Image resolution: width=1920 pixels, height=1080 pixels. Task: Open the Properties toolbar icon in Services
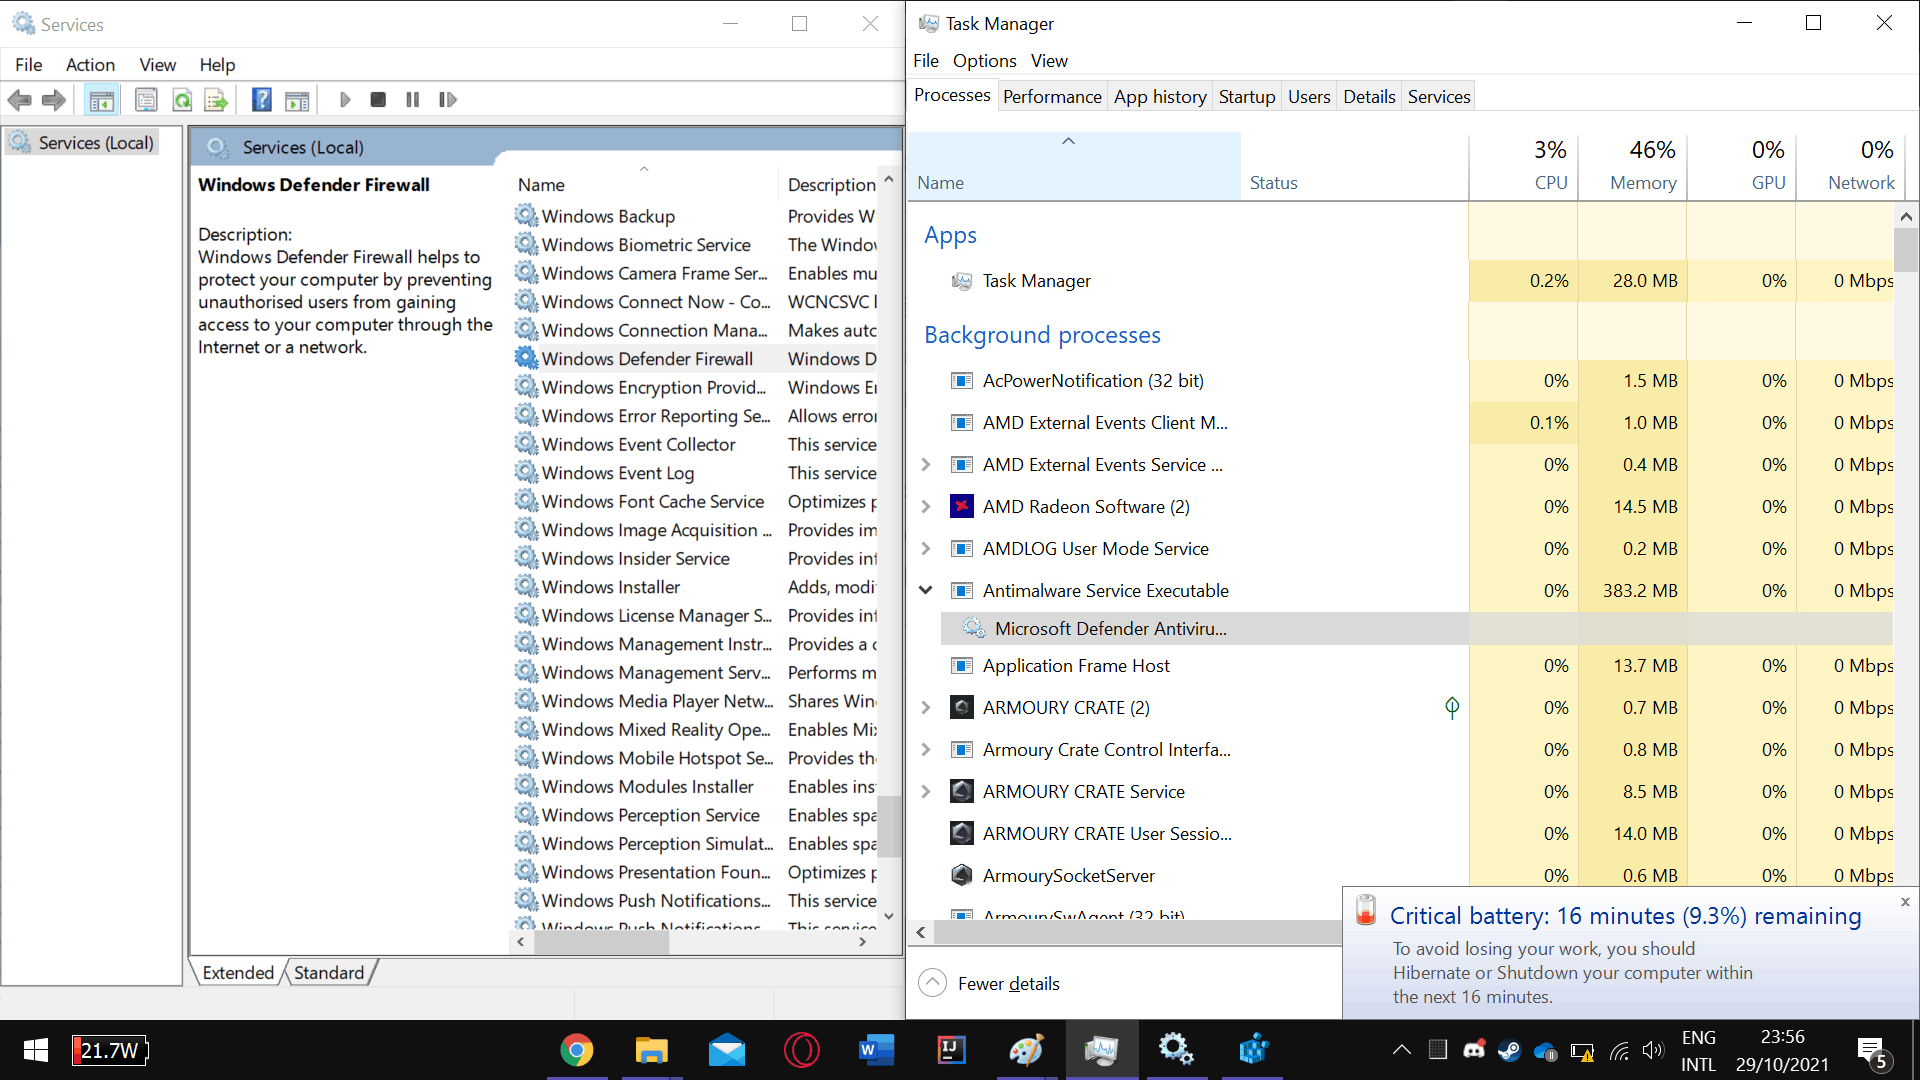146,100
